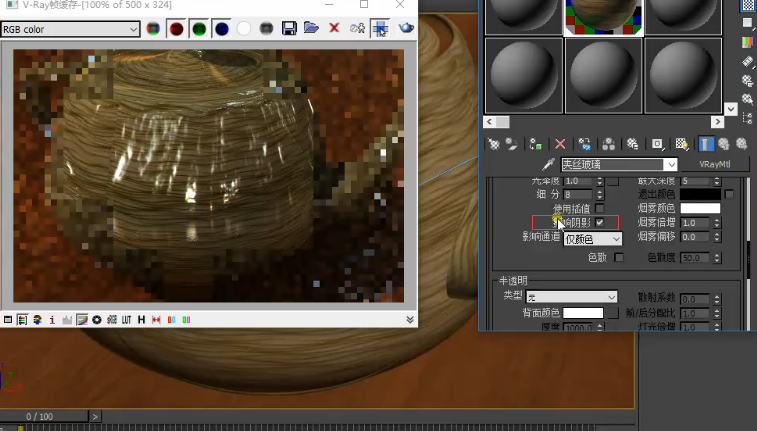Click the black 退出颜色 color swatch
This screenshot has width=757, height=431.
[700, 194]
